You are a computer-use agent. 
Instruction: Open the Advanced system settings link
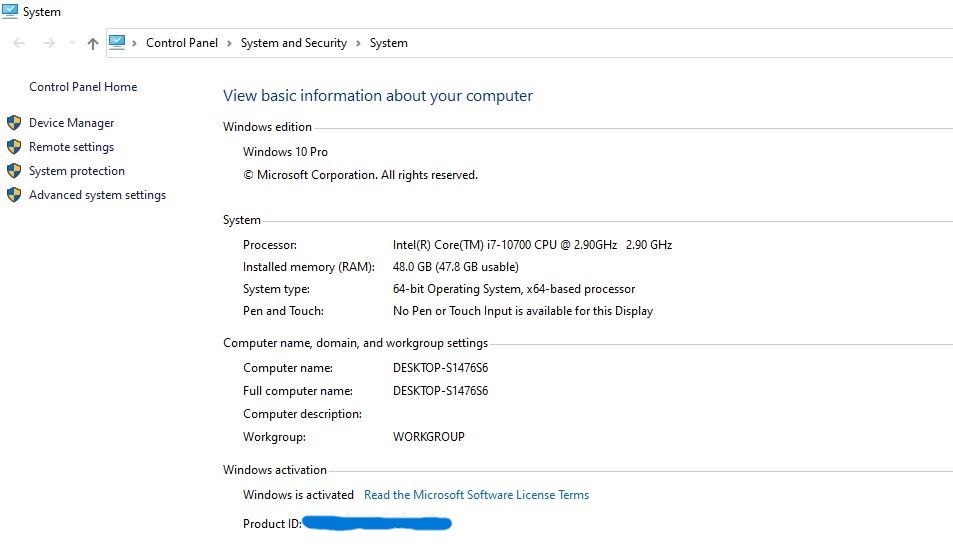tap(97, 195)
